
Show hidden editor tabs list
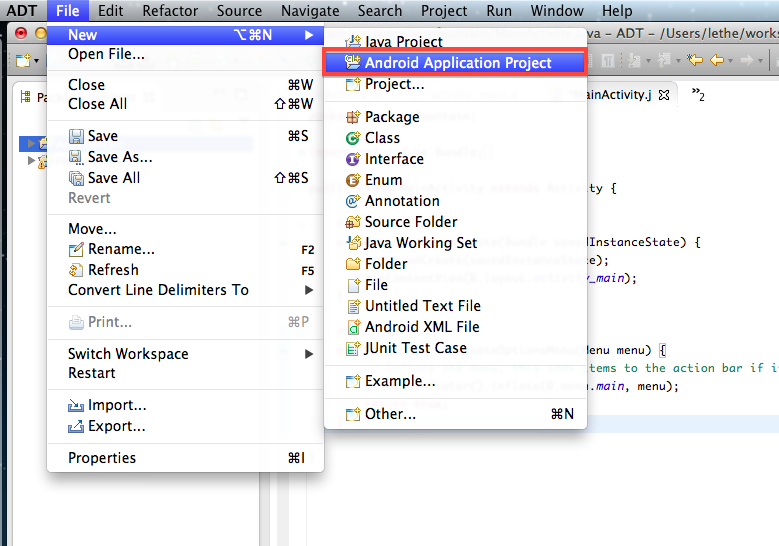click(698, 94)
